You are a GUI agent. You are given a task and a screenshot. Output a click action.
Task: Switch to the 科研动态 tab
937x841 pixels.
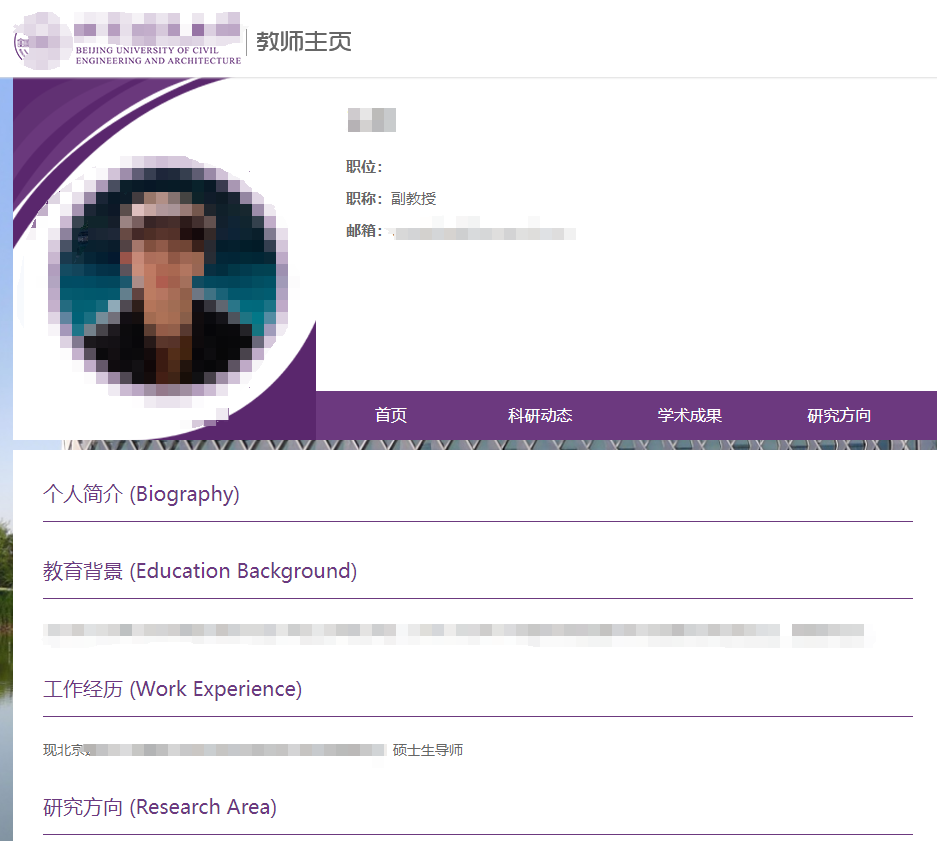pyautogui.click(x=540, y=416)
